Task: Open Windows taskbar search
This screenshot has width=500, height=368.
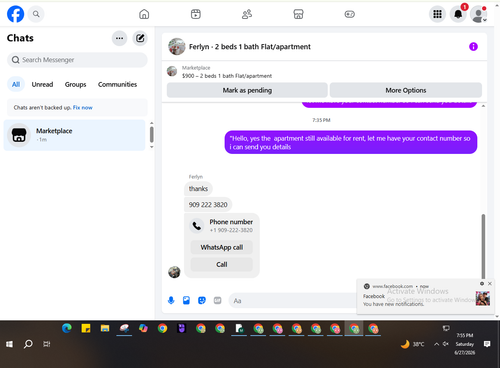Action: (28, 344)
